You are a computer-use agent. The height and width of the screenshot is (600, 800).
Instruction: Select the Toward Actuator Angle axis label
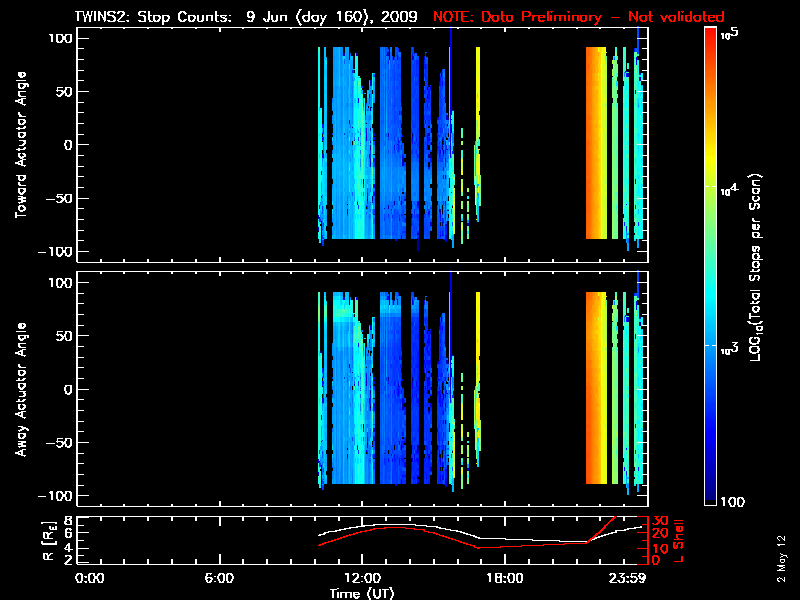(20, 144)
